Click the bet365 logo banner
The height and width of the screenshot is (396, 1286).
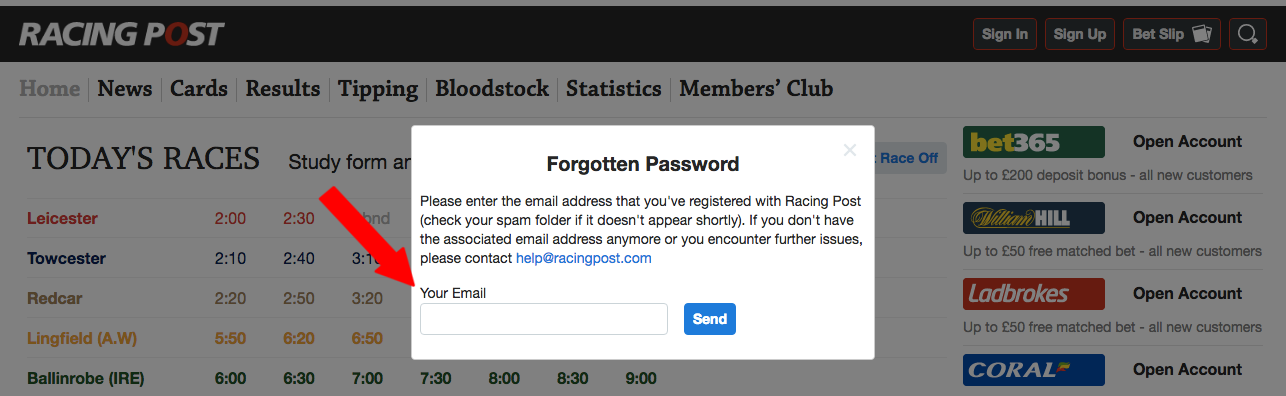point(1034,142)
